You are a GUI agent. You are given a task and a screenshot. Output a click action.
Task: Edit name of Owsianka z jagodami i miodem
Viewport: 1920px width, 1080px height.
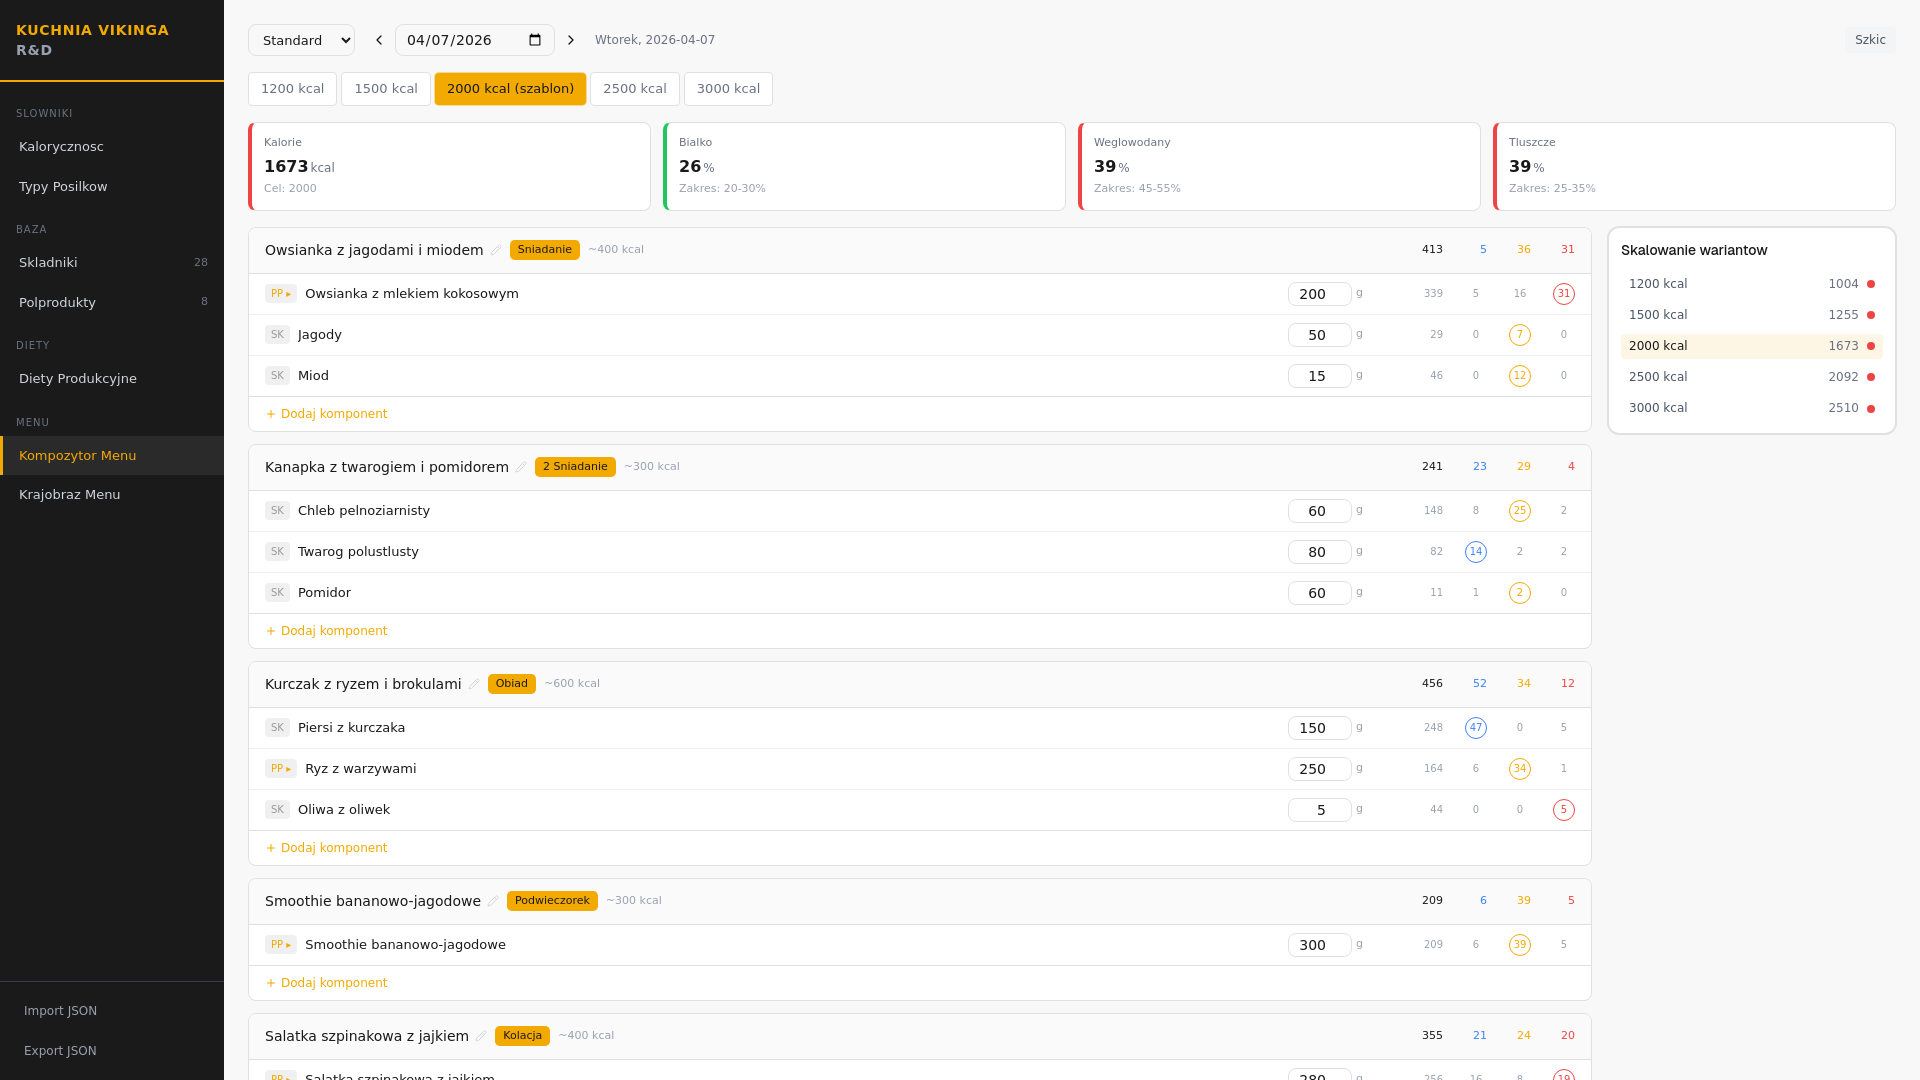pyautogui.click(x=496, y=250)
